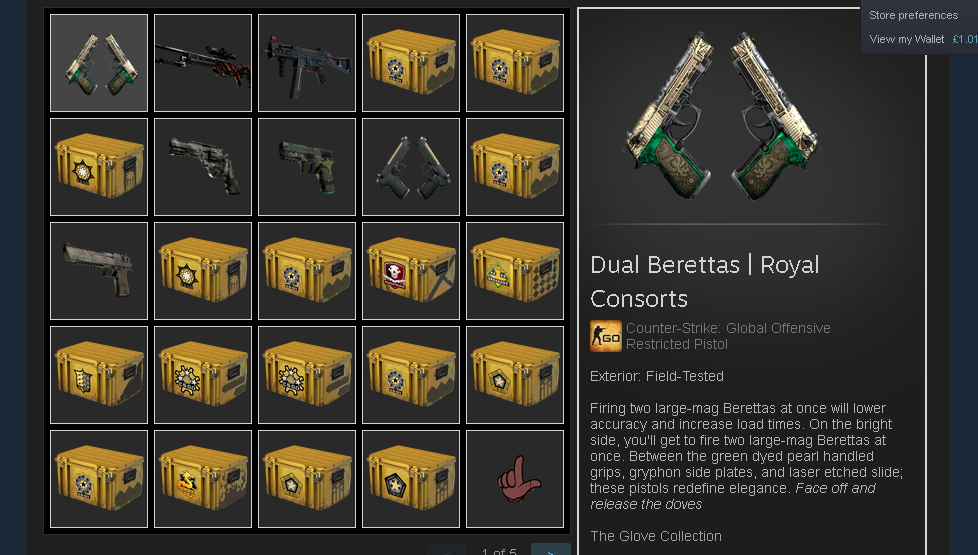Select the case with green diamond badge
Screen dimensions: 978x555
pos(515,271)
